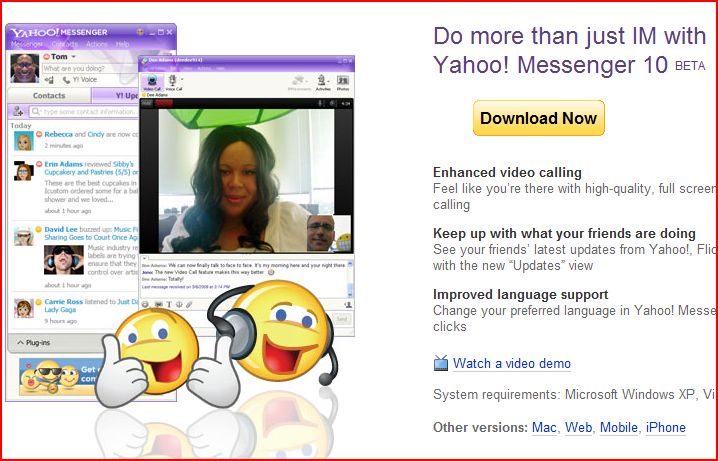This screenshot has width=718, height=461.
Task: Click the IMVironments icon in chat toolbar
Action: point(299,82)
